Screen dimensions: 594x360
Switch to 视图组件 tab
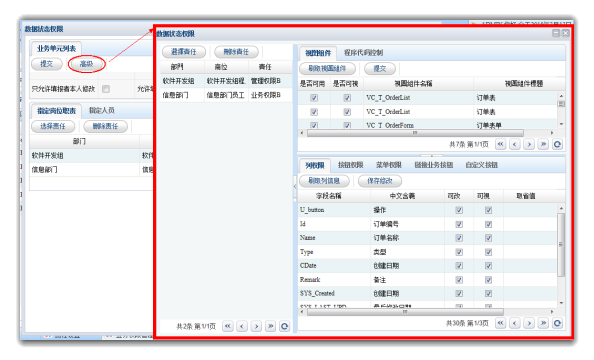318,53
